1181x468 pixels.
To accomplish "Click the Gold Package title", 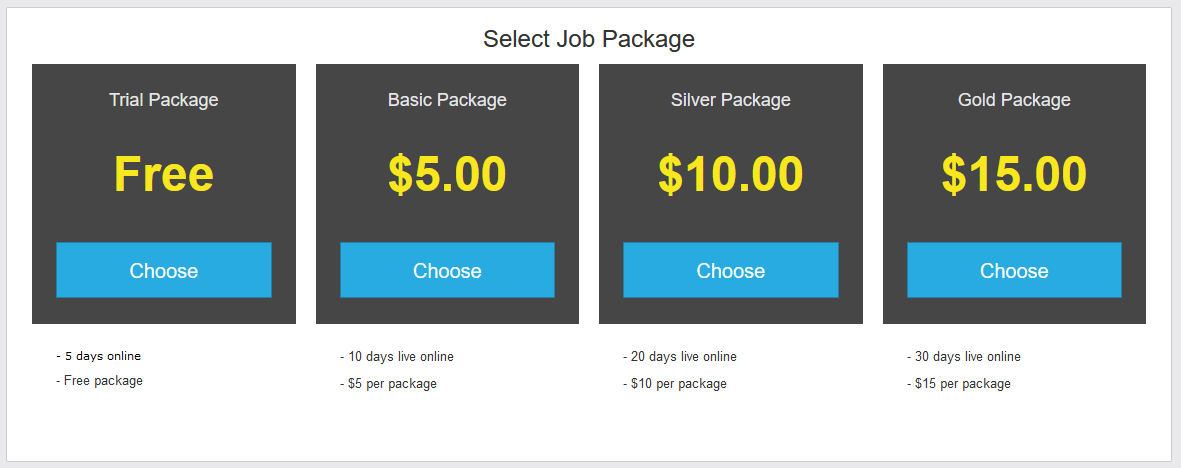I will (1014, 100).
